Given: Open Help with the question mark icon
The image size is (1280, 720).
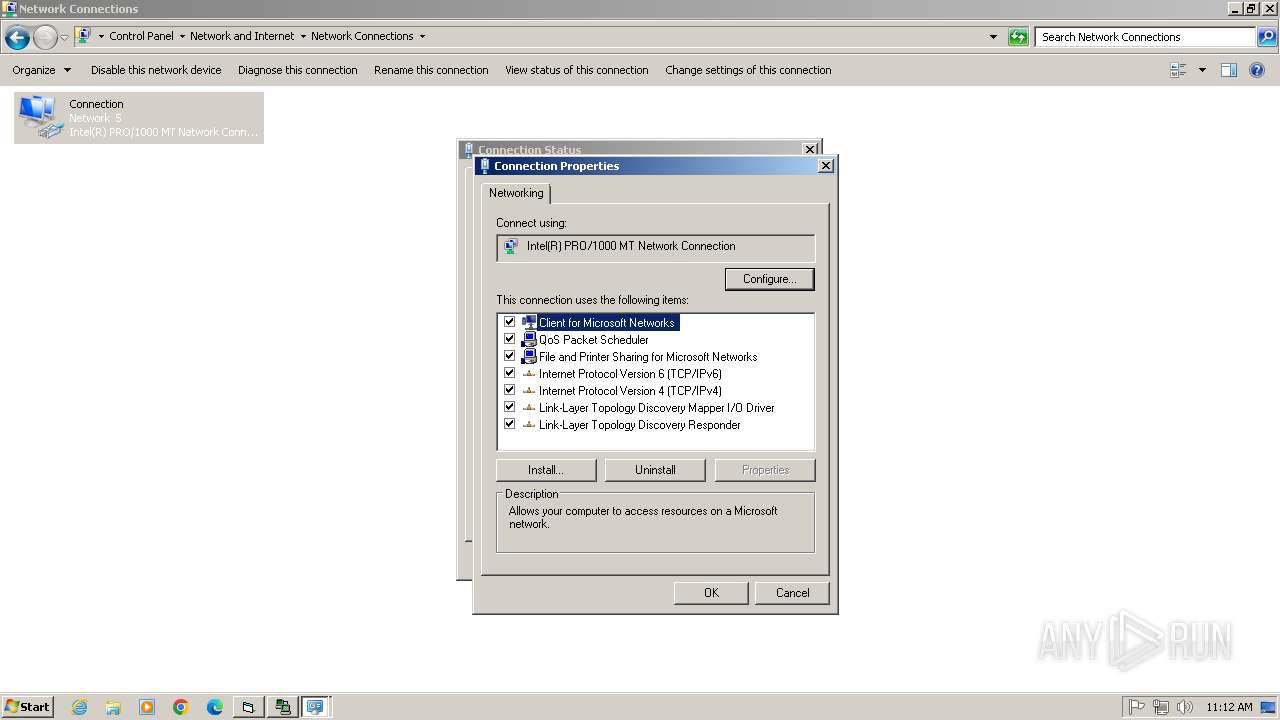Looking at the screenshot, I should (1257, 70).
